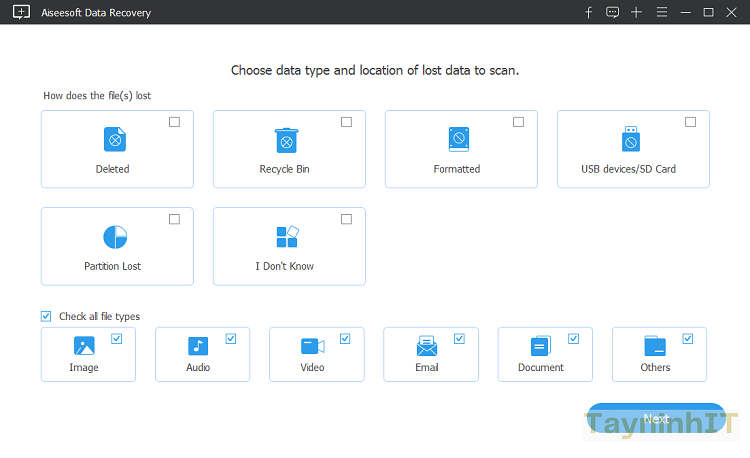Open the hamburger menu in title bar

point(661,12)
